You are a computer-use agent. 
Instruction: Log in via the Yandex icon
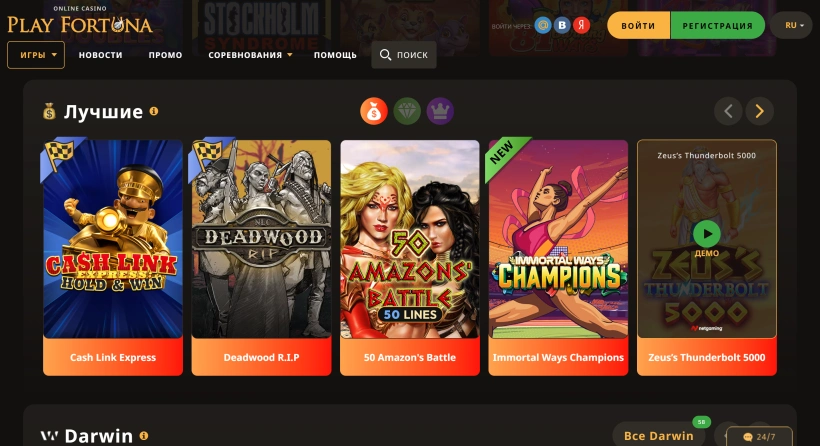581,25
